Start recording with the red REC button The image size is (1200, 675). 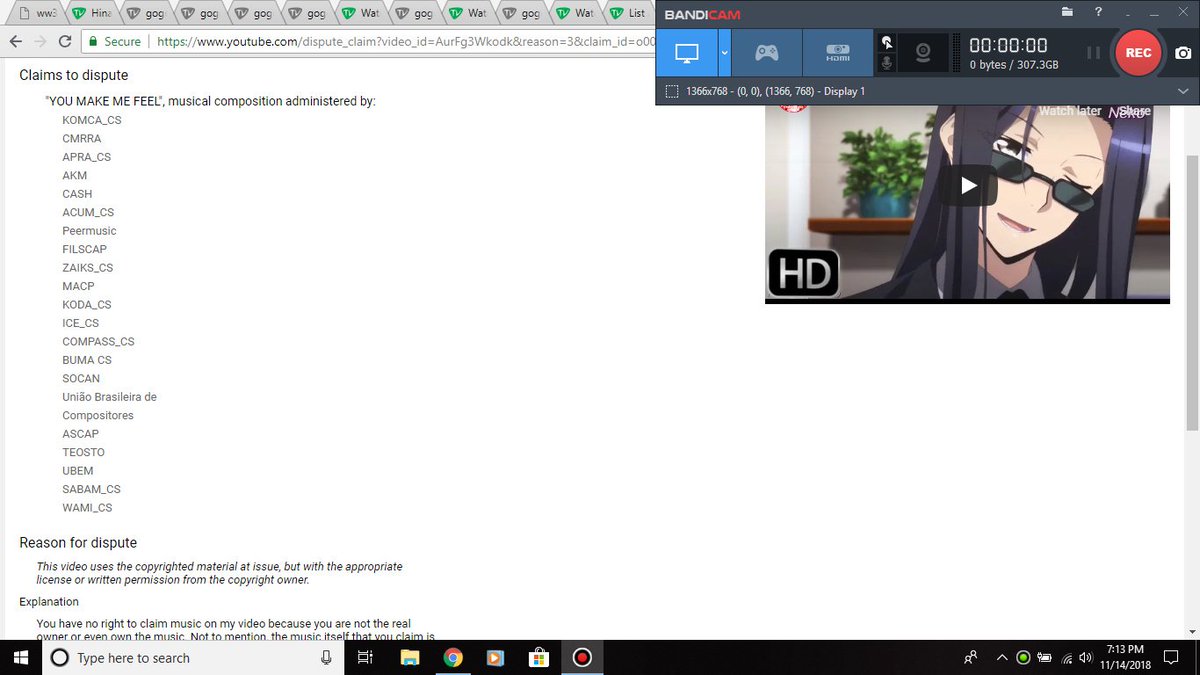tap(1138, 53)
